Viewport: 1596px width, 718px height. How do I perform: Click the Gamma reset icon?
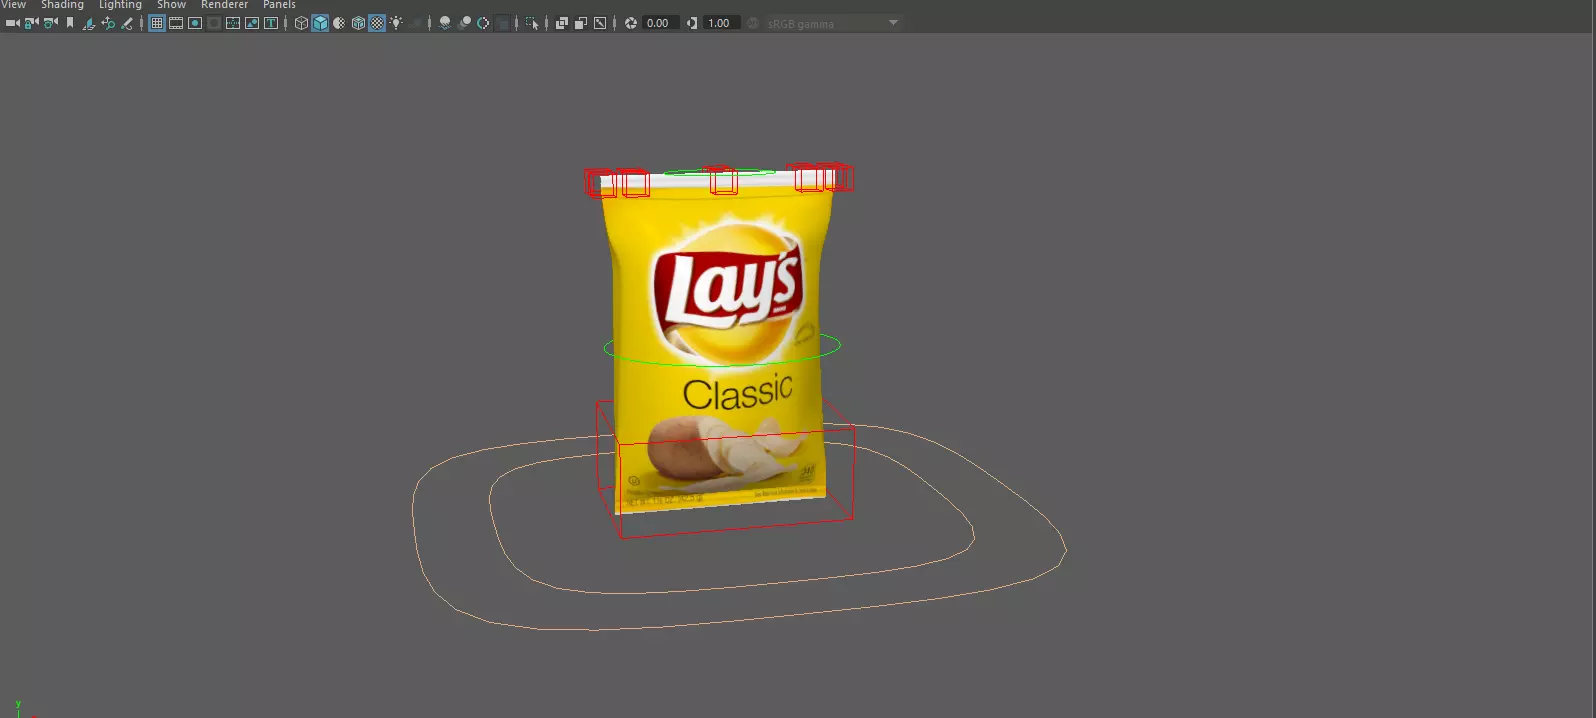[x=692, y=23]
